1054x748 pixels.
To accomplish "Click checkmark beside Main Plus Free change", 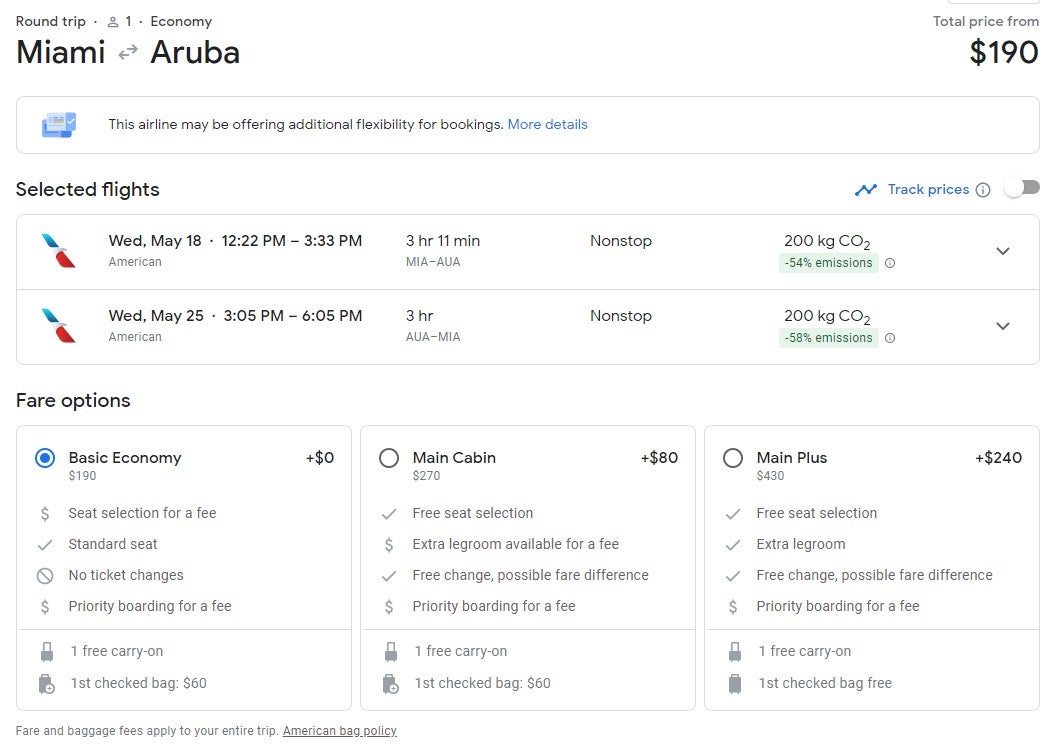I will [733, 576].
